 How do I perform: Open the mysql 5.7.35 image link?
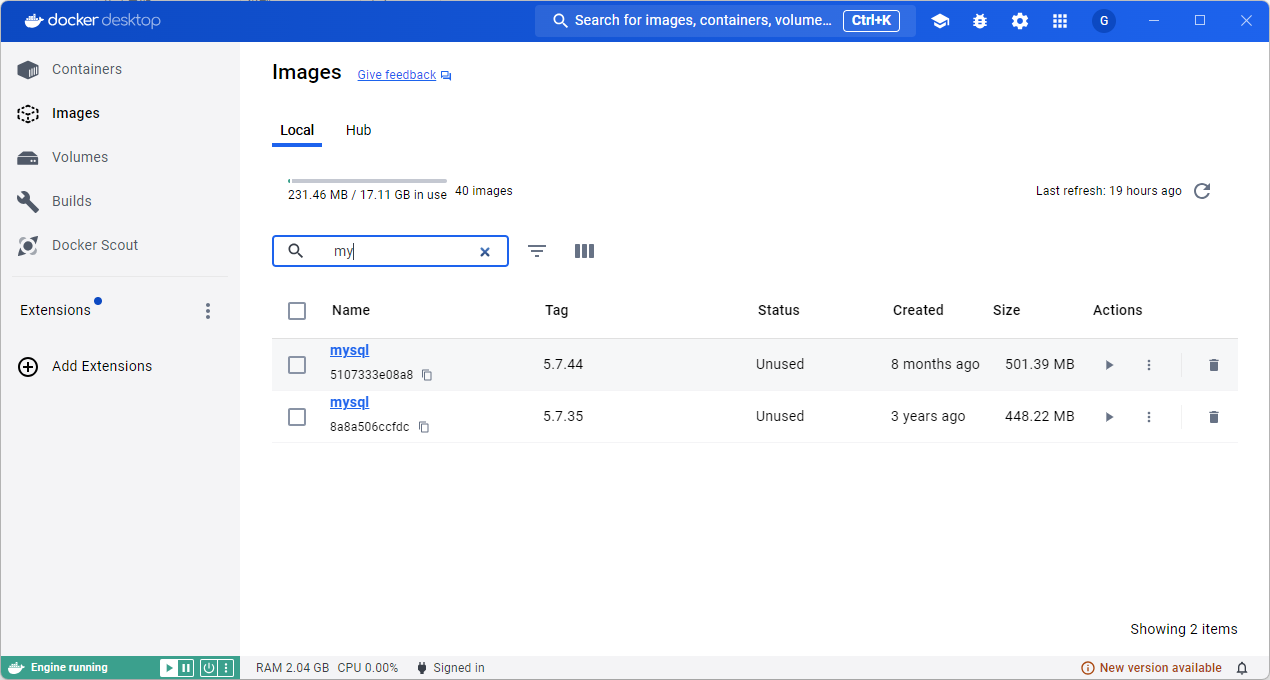pyautogui.click(x=350, y=403)
